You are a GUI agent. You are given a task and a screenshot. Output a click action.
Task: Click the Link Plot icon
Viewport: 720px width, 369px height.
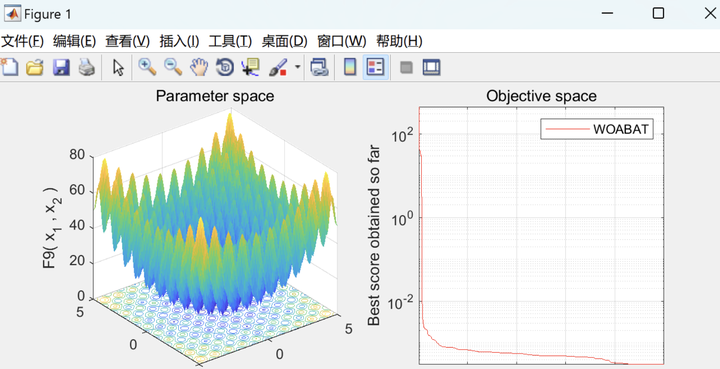point(319,67)
